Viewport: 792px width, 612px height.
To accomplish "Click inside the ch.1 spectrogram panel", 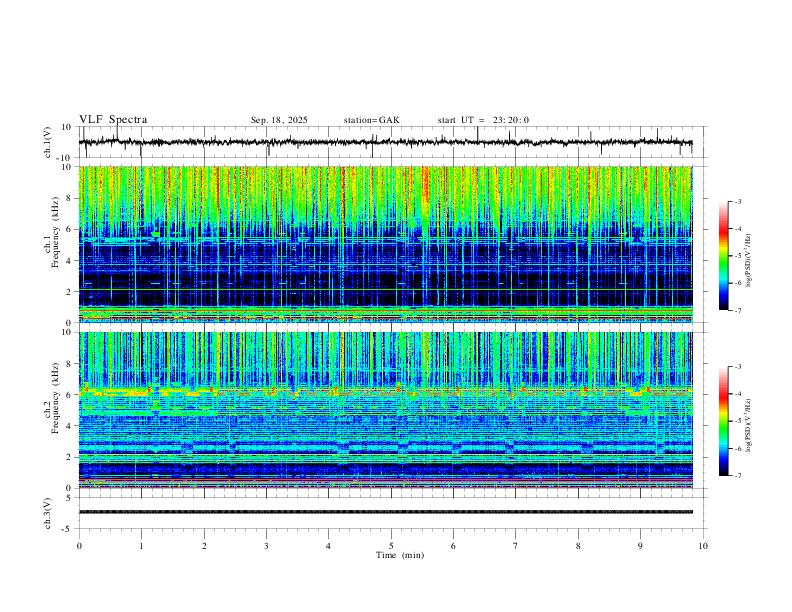I will tap(385, 244).
